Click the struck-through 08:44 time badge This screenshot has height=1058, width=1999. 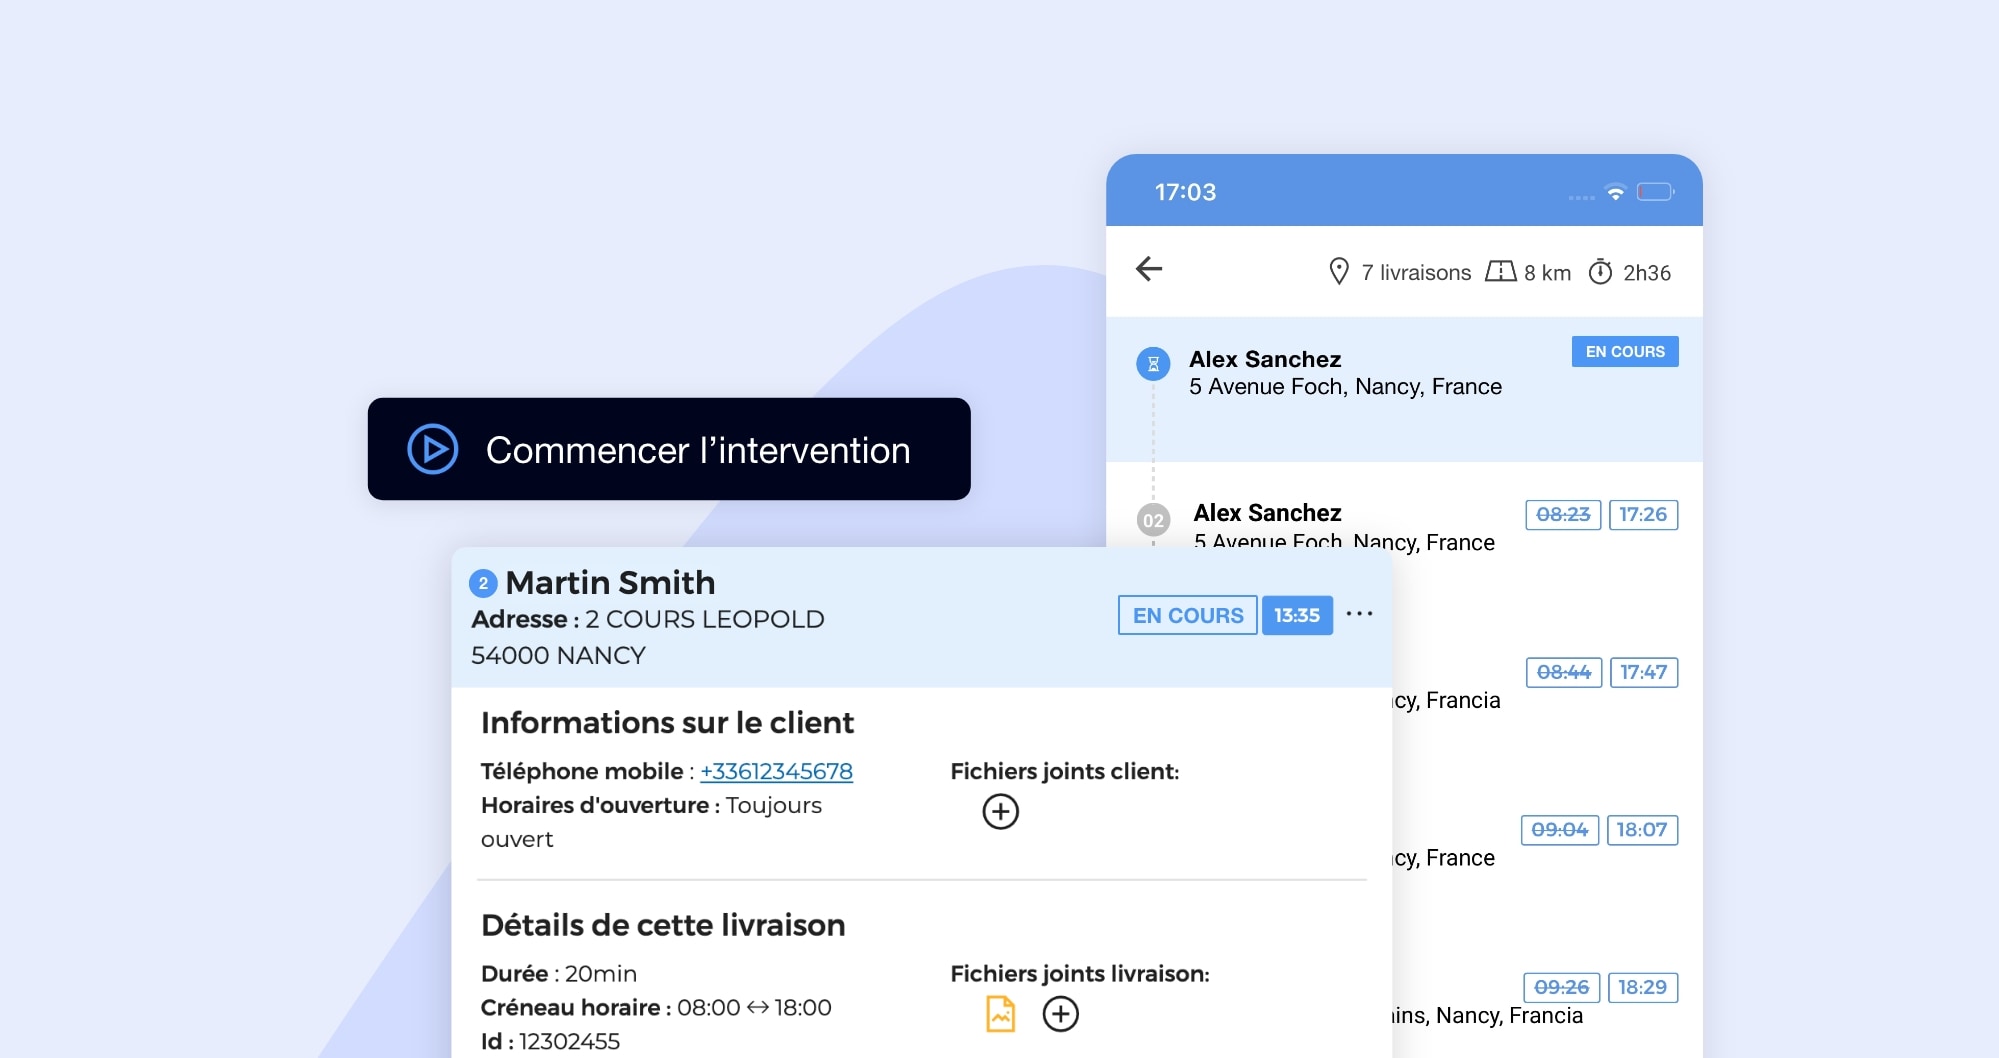coord(1563,673)
